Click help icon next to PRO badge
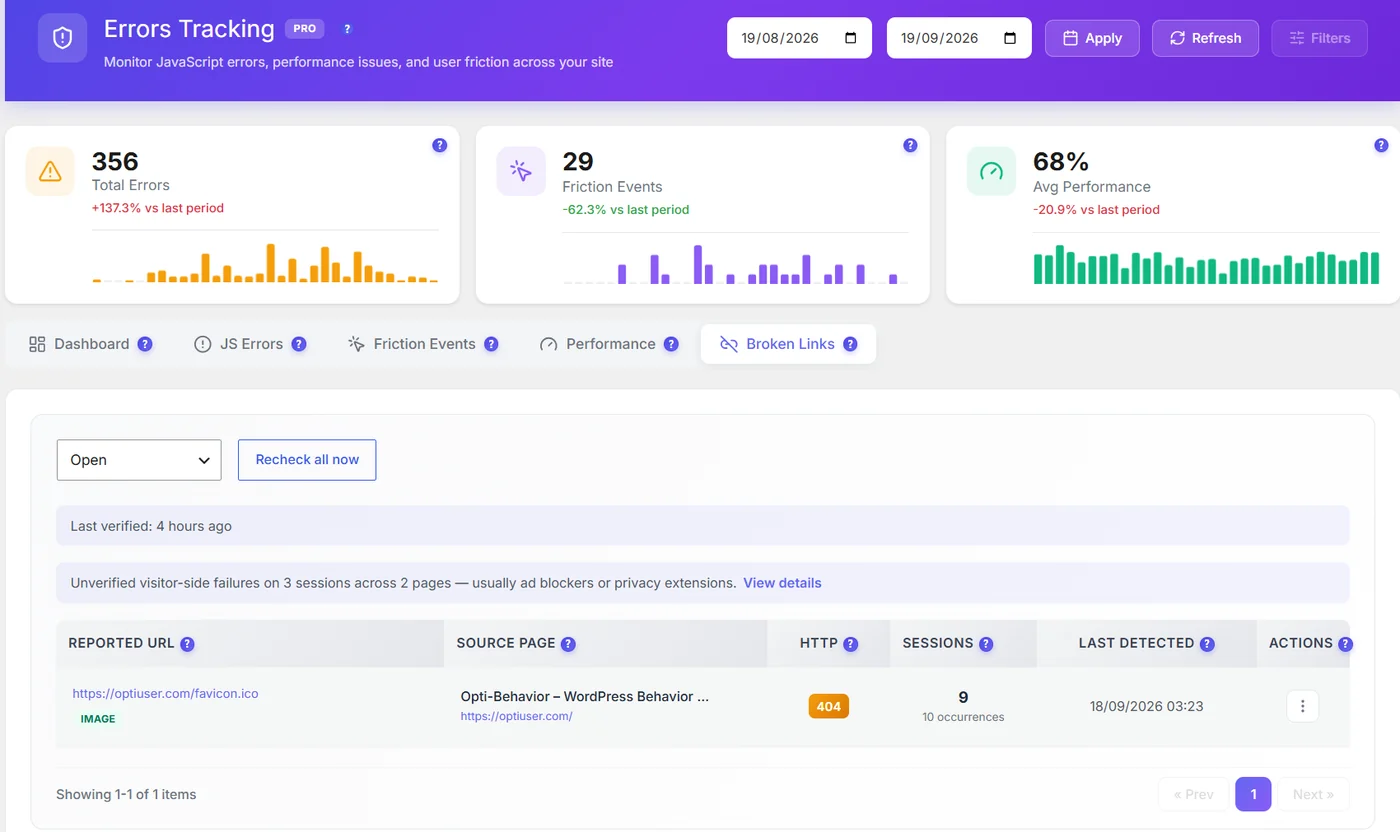 [x=347, y=29]
